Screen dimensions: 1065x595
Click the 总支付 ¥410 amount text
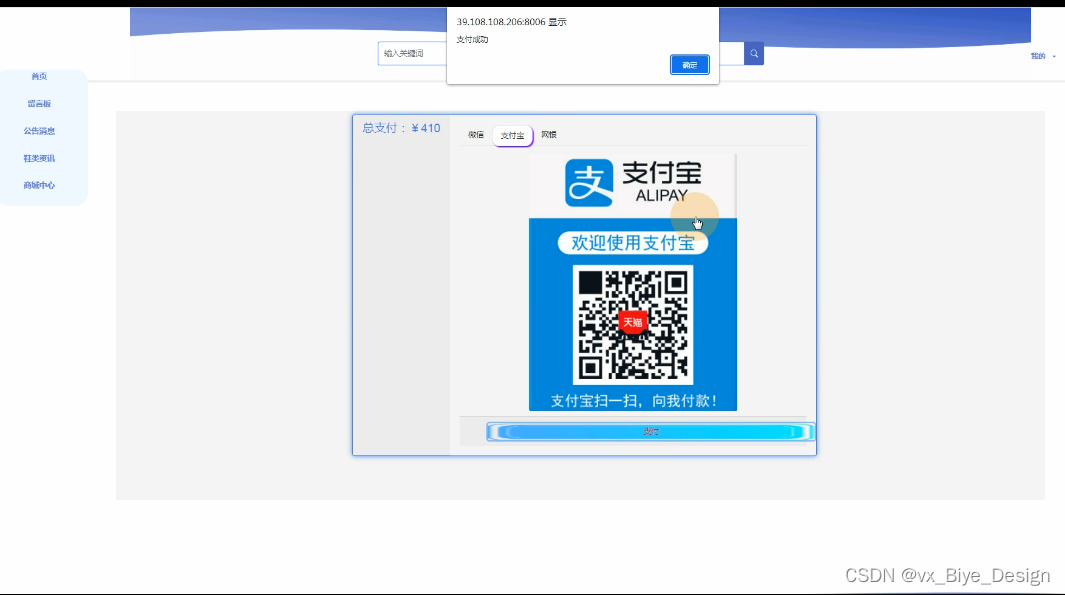(x=401, y=128)
